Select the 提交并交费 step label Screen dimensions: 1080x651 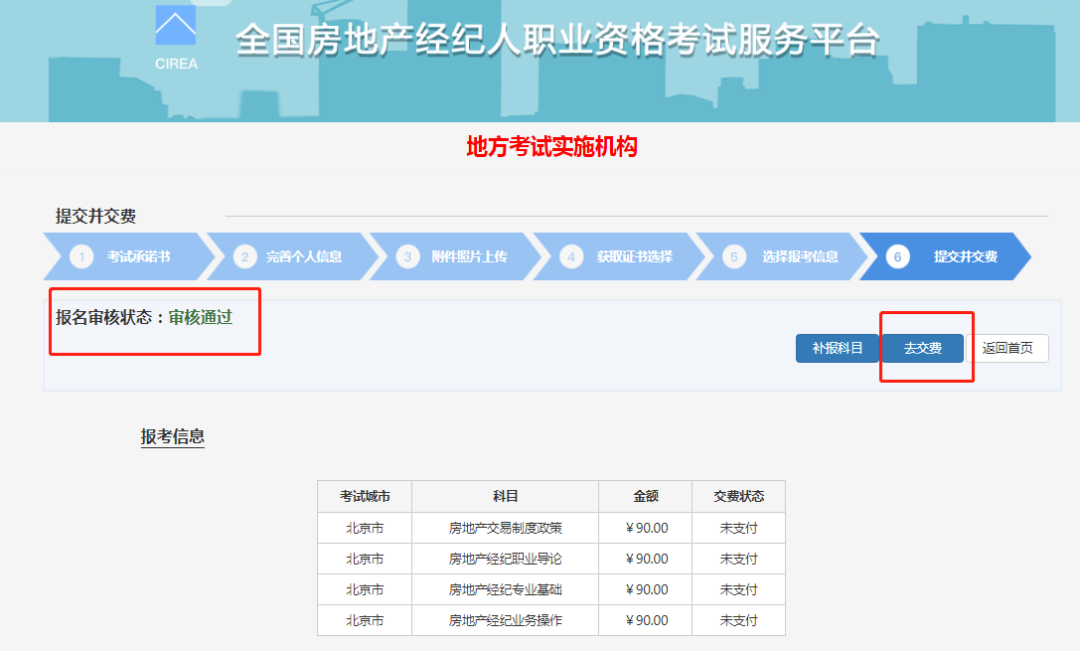point(965,257)
